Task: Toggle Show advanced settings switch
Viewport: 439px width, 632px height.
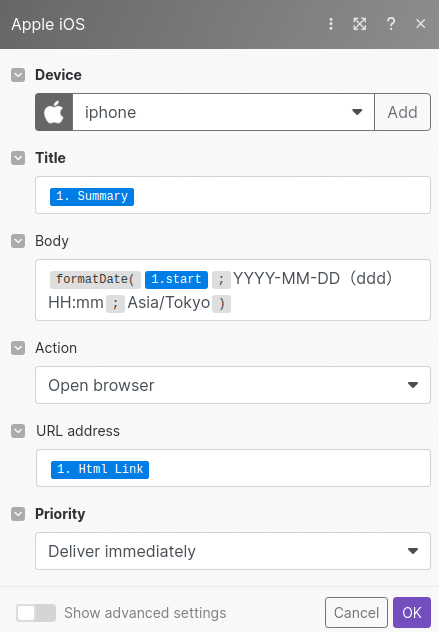Action: [36, 613]
